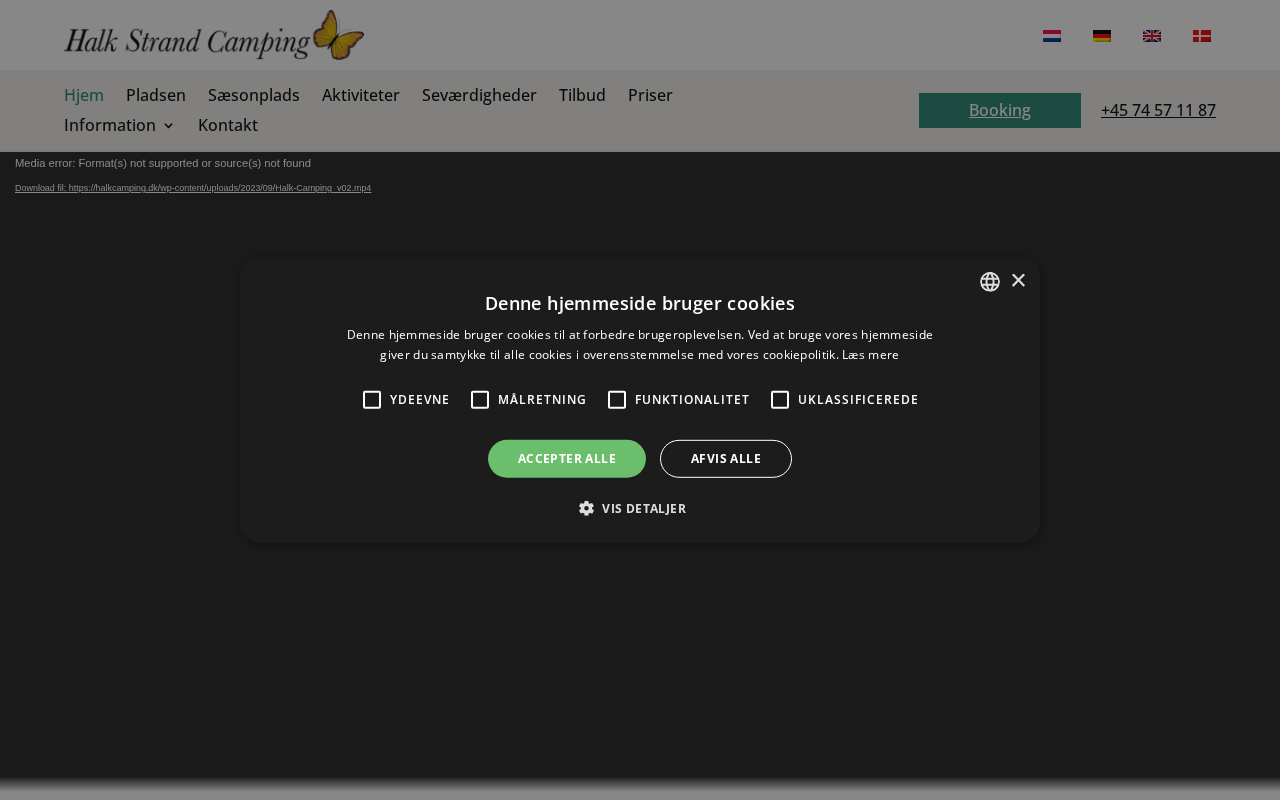Click the 'Media error: Format(s) not supported' message
The width and height of the screenshot is (1280, 800).
tap(163, 163)
